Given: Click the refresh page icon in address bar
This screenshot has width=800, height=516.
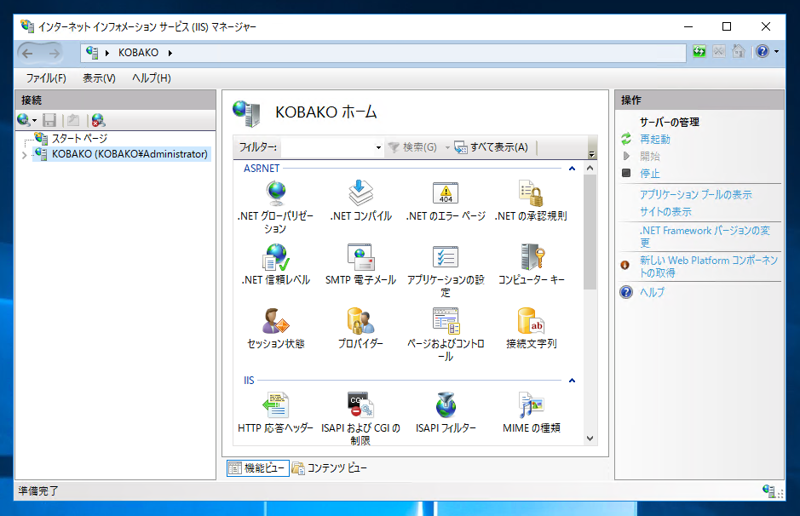Looking at the screenshot, I should click(699, 52).
